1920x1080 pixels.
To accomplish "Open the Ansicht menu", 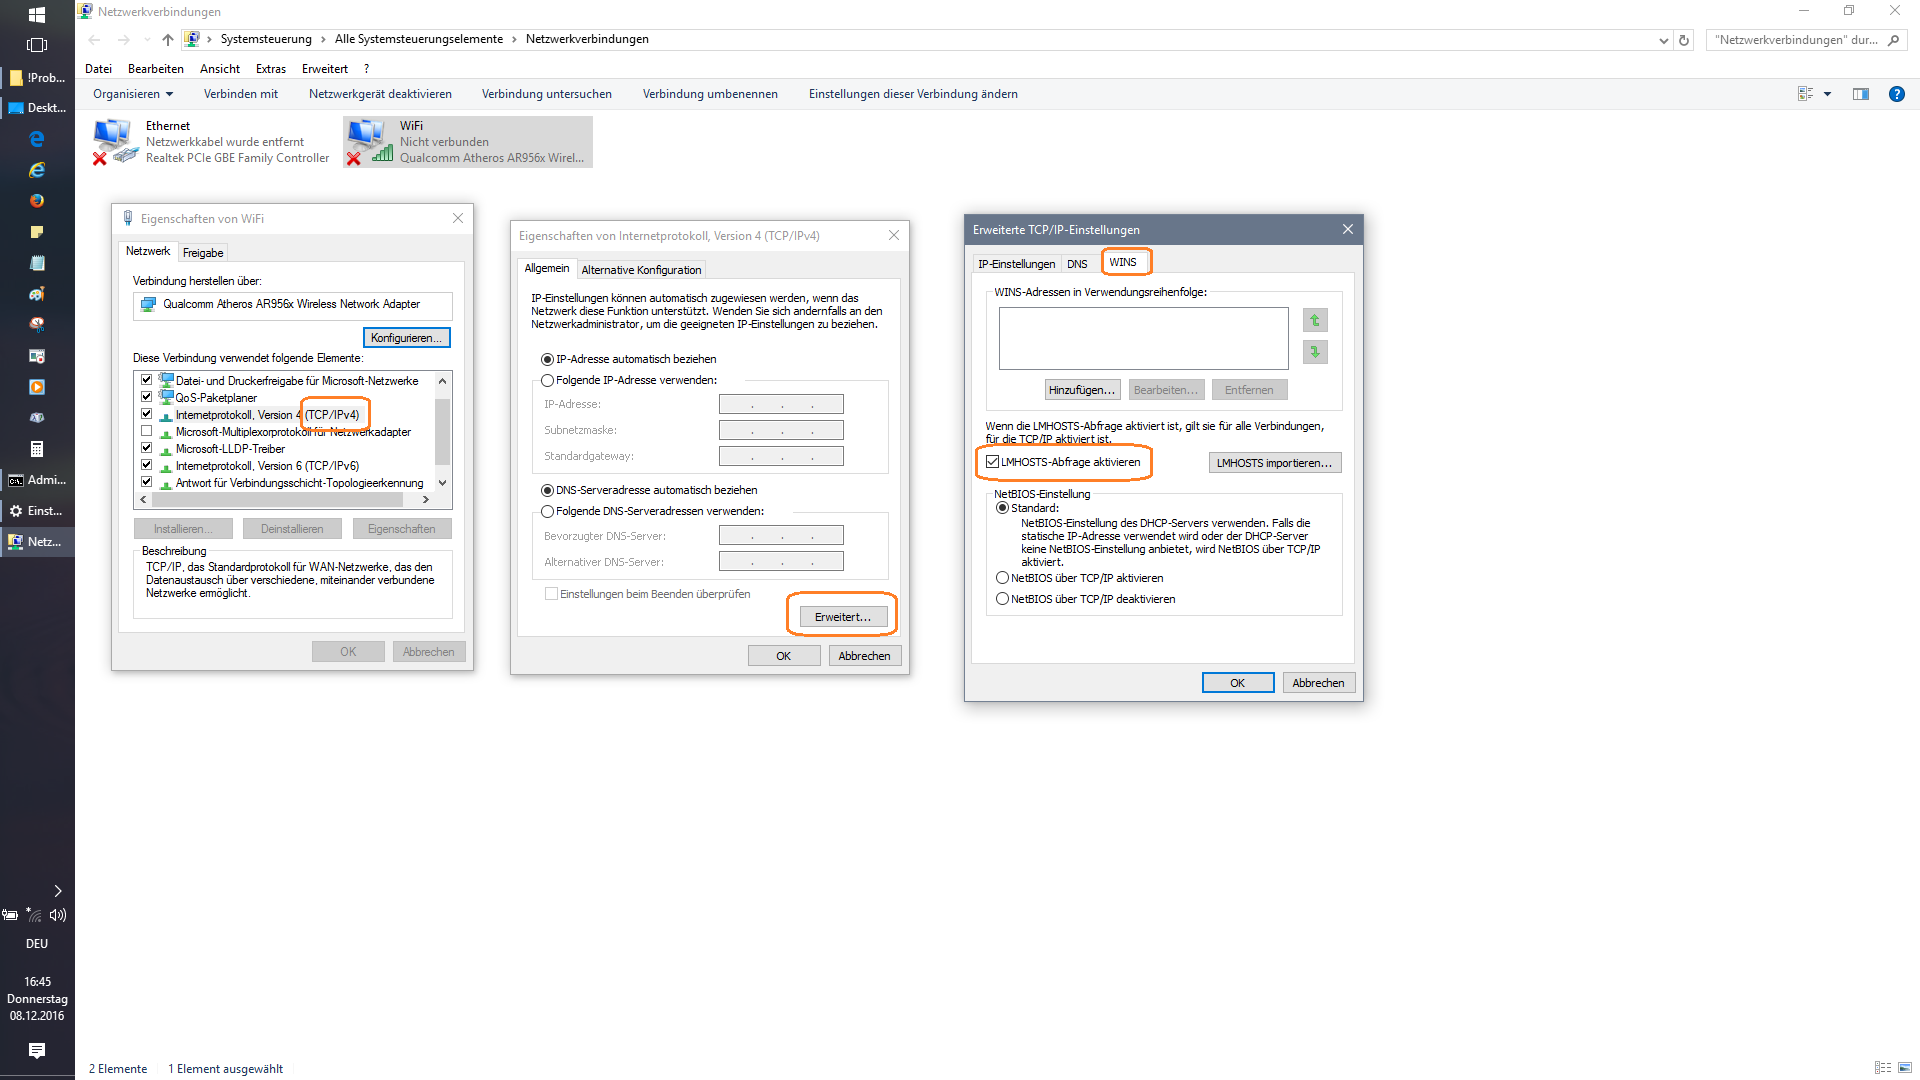I will (x=219, y=69).
